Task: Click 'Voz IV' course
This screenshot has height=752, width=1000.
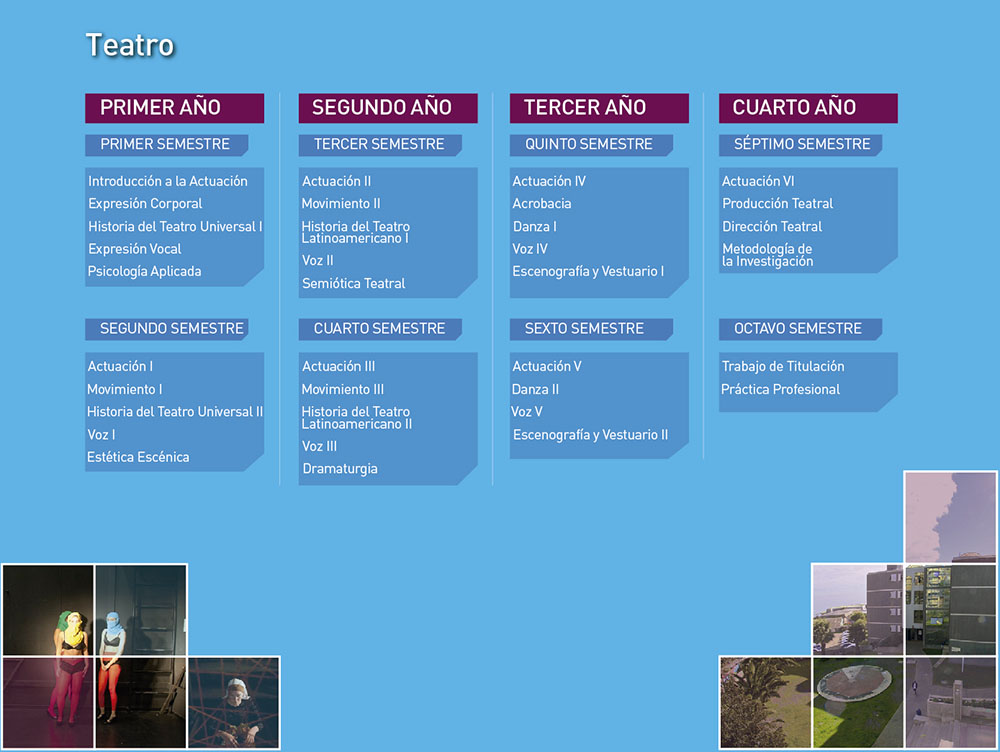Action: (530, 249)
